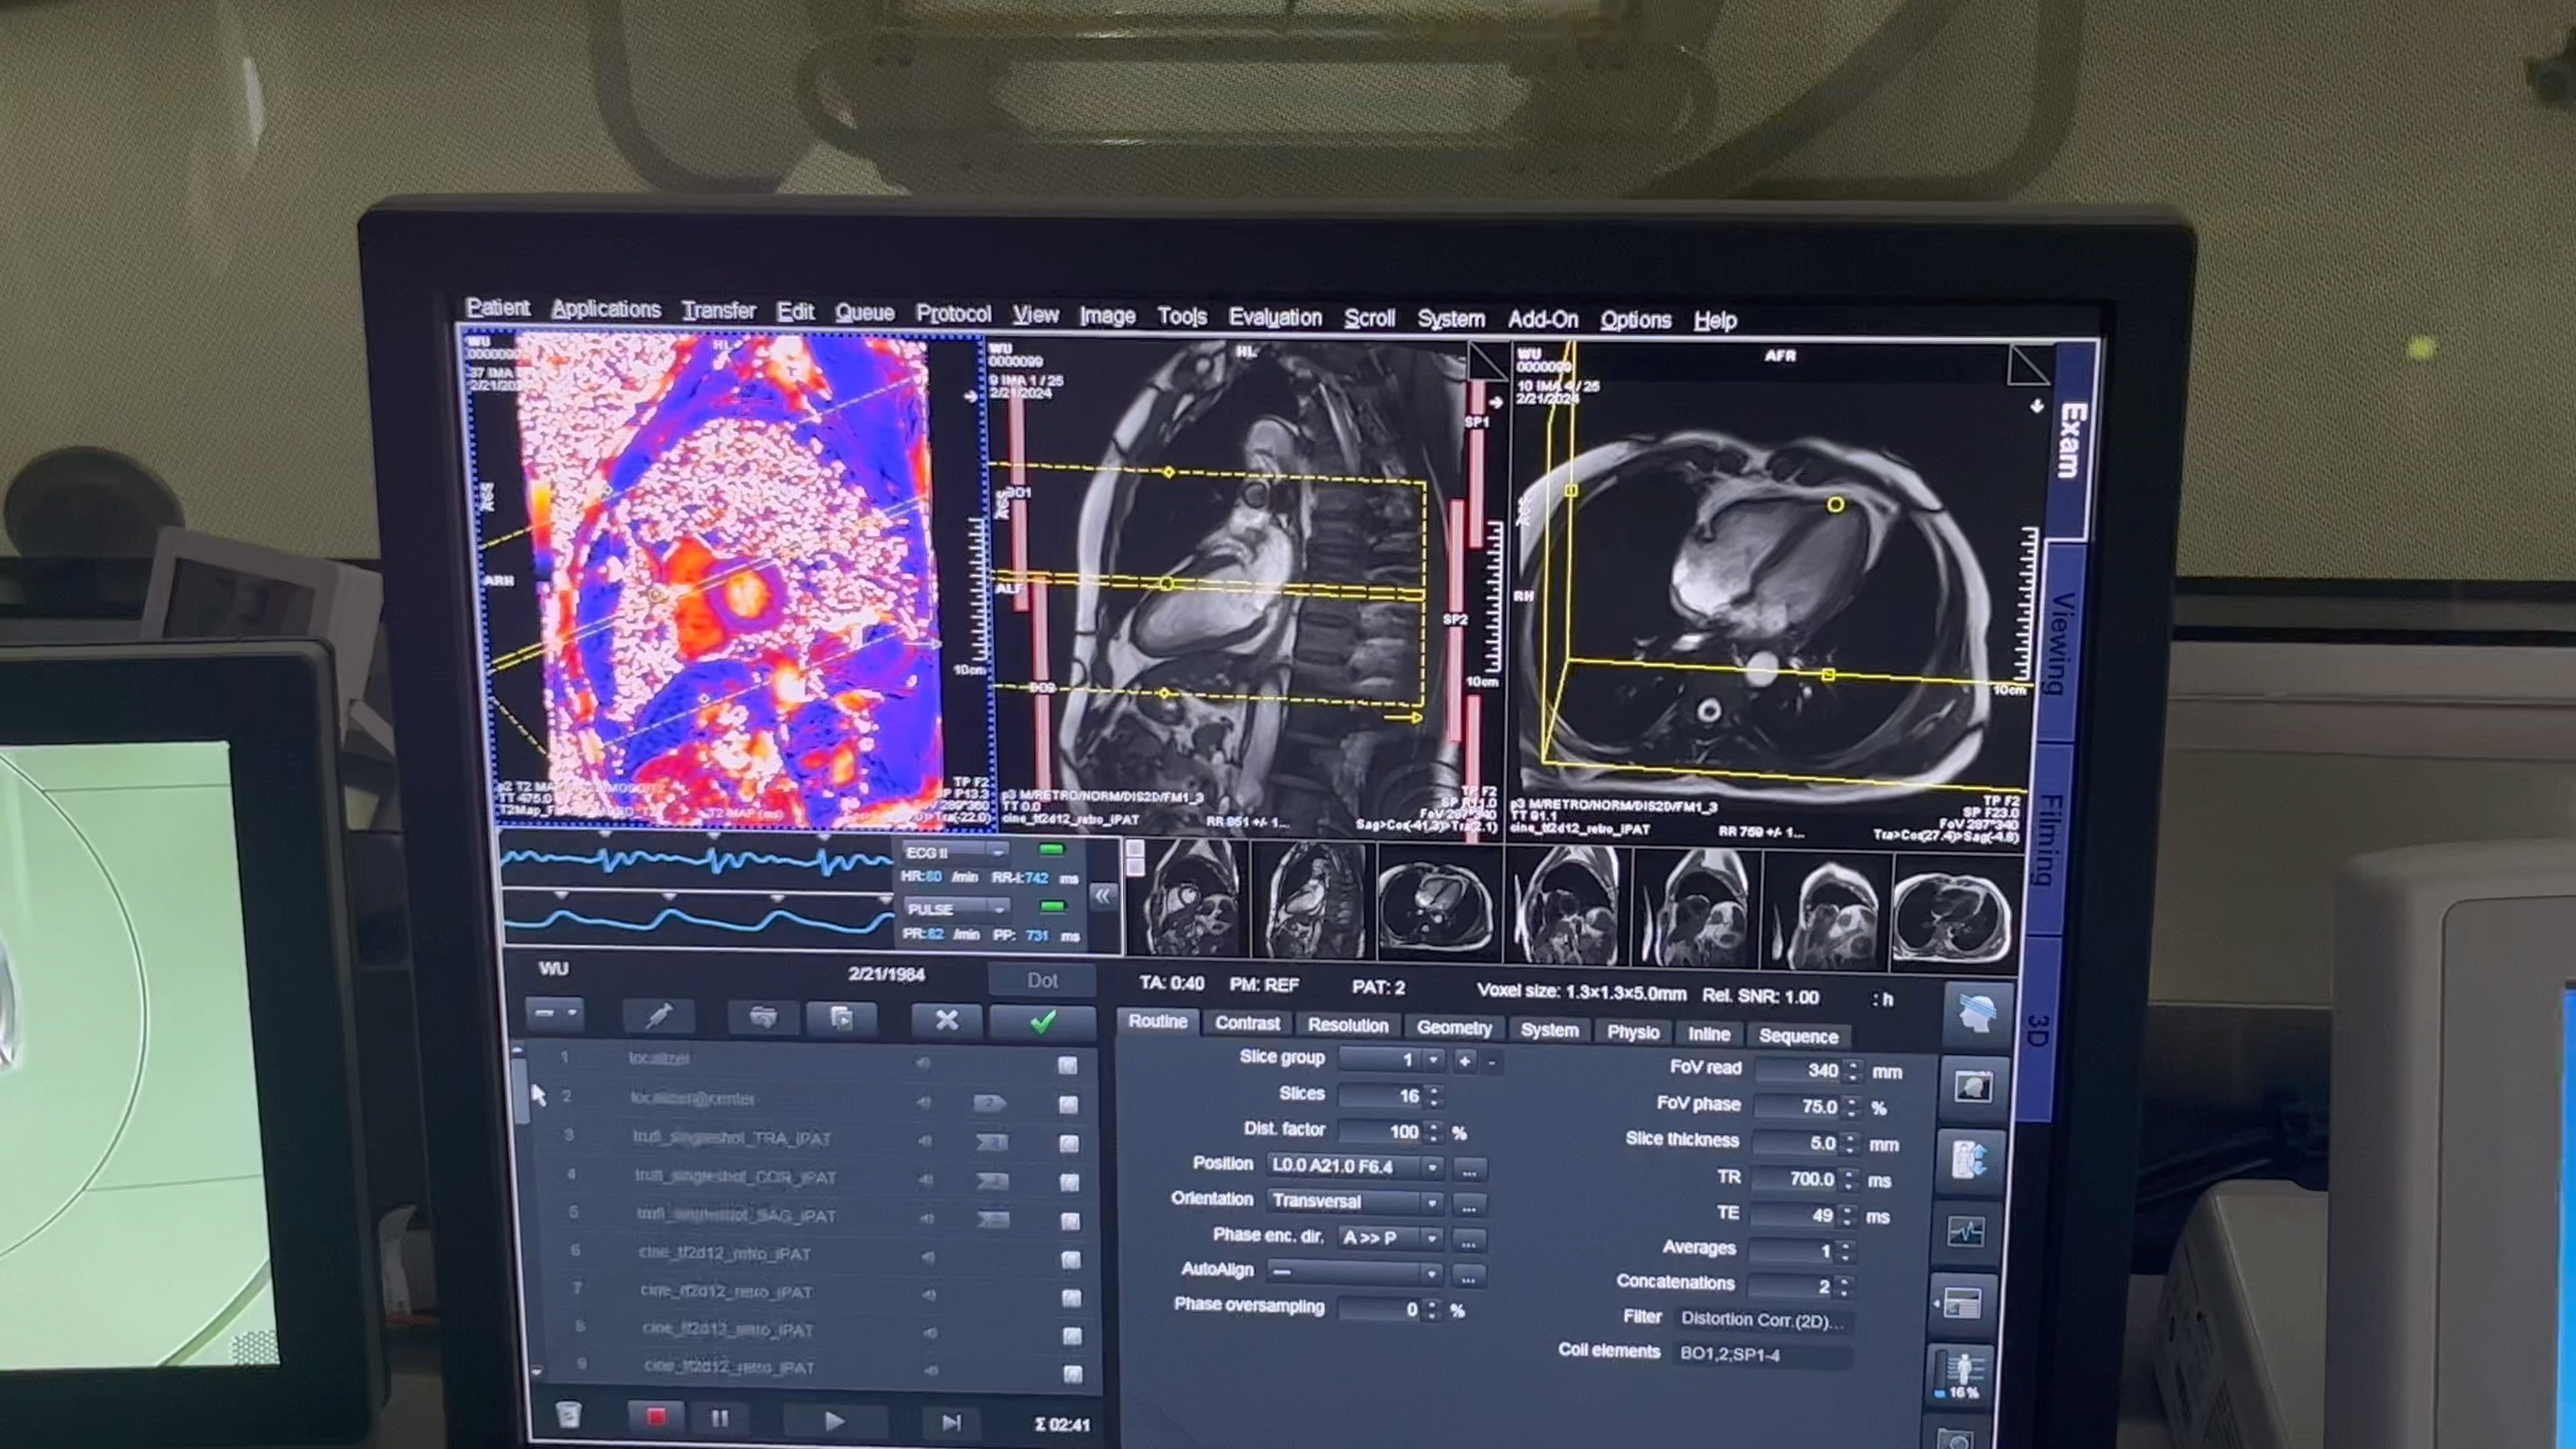
Task: Click ellipsis button next to Position
Action: tap(1469, 1169)
